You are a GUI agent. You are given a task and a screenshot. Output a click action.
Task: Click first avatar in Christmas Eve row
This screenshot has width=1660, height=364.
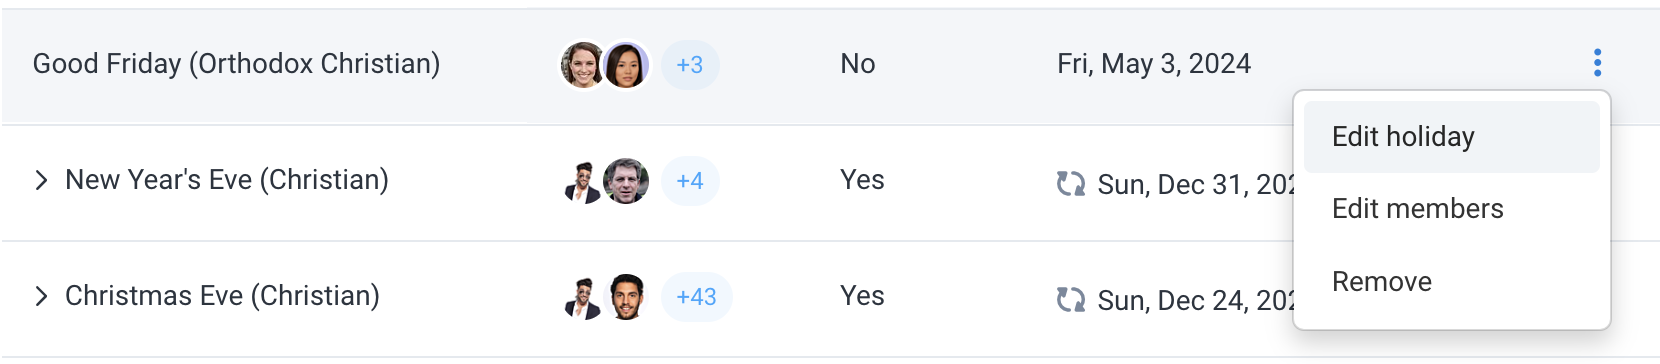(x=582, y=297)
